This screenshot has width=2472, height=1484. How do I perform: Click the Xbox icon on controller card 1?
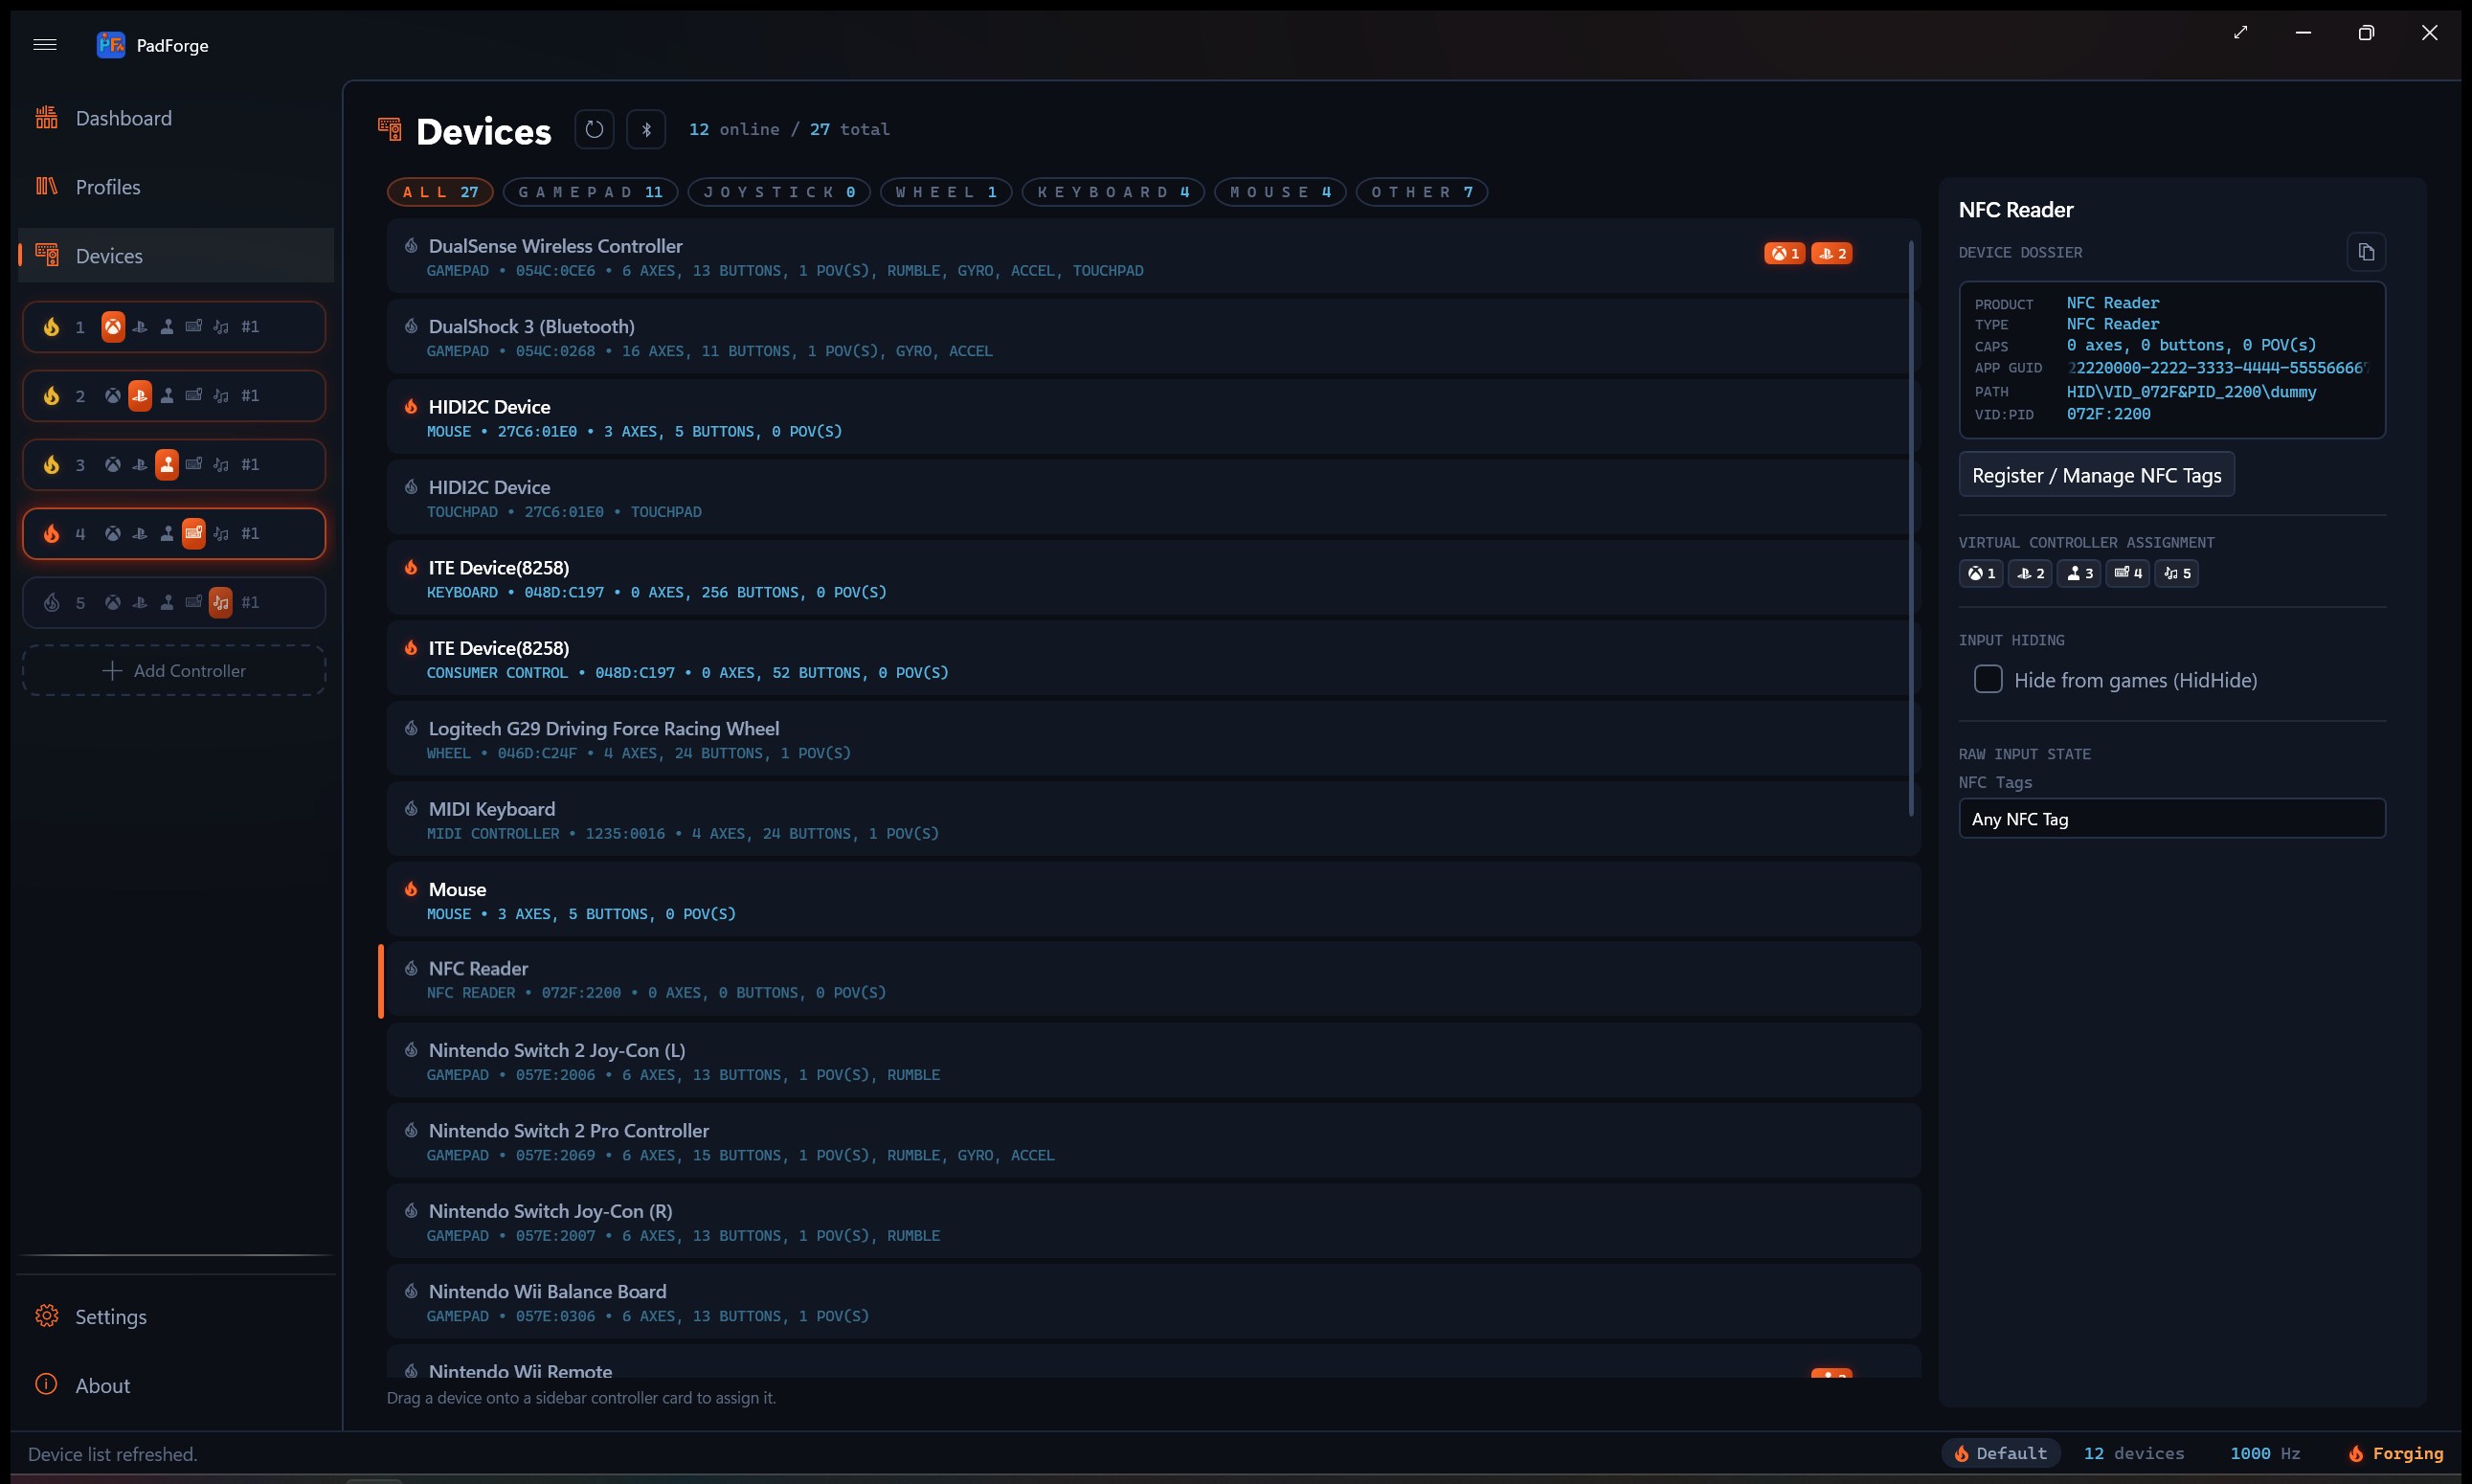(113, 326)
